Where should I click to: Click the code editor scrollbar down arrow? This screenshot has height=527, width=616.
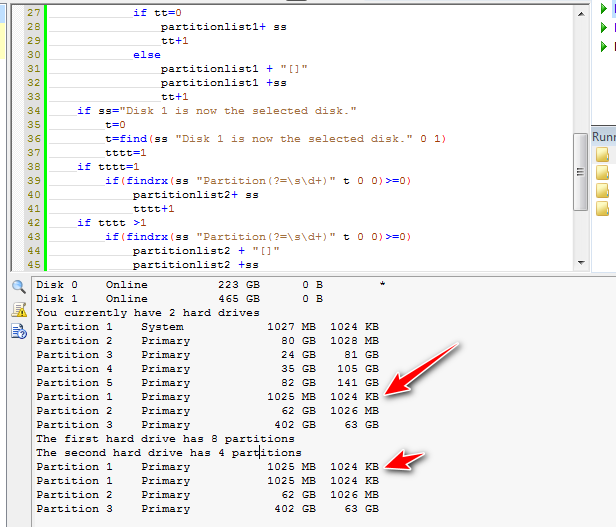pyautogui.click(x=581, y=263)
